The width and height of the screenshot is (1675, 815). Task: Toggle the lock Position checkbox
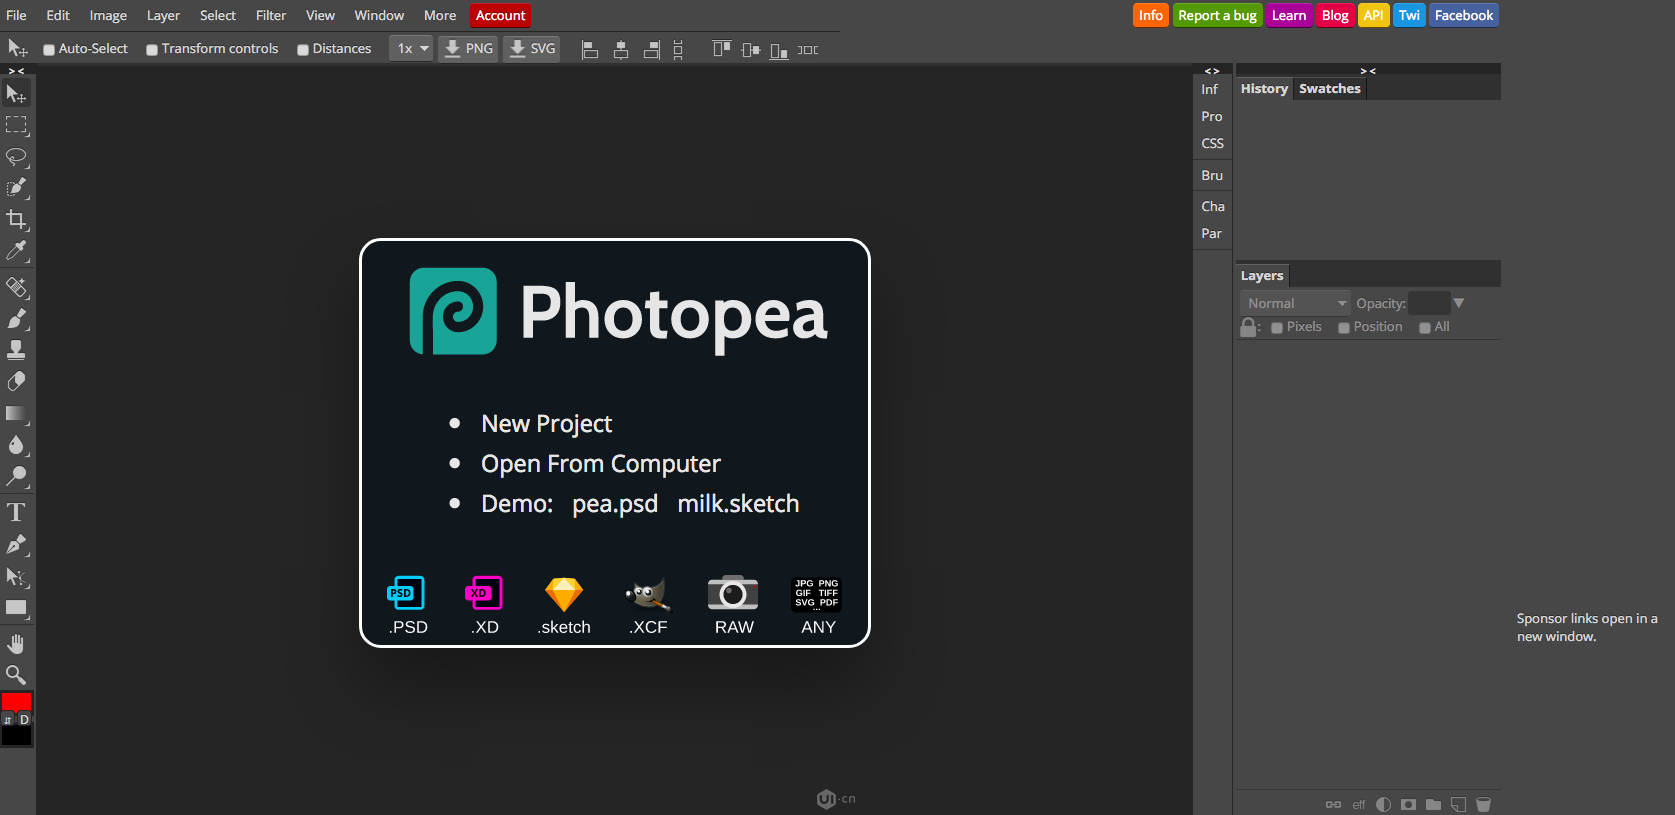(x=1344, y=328)
